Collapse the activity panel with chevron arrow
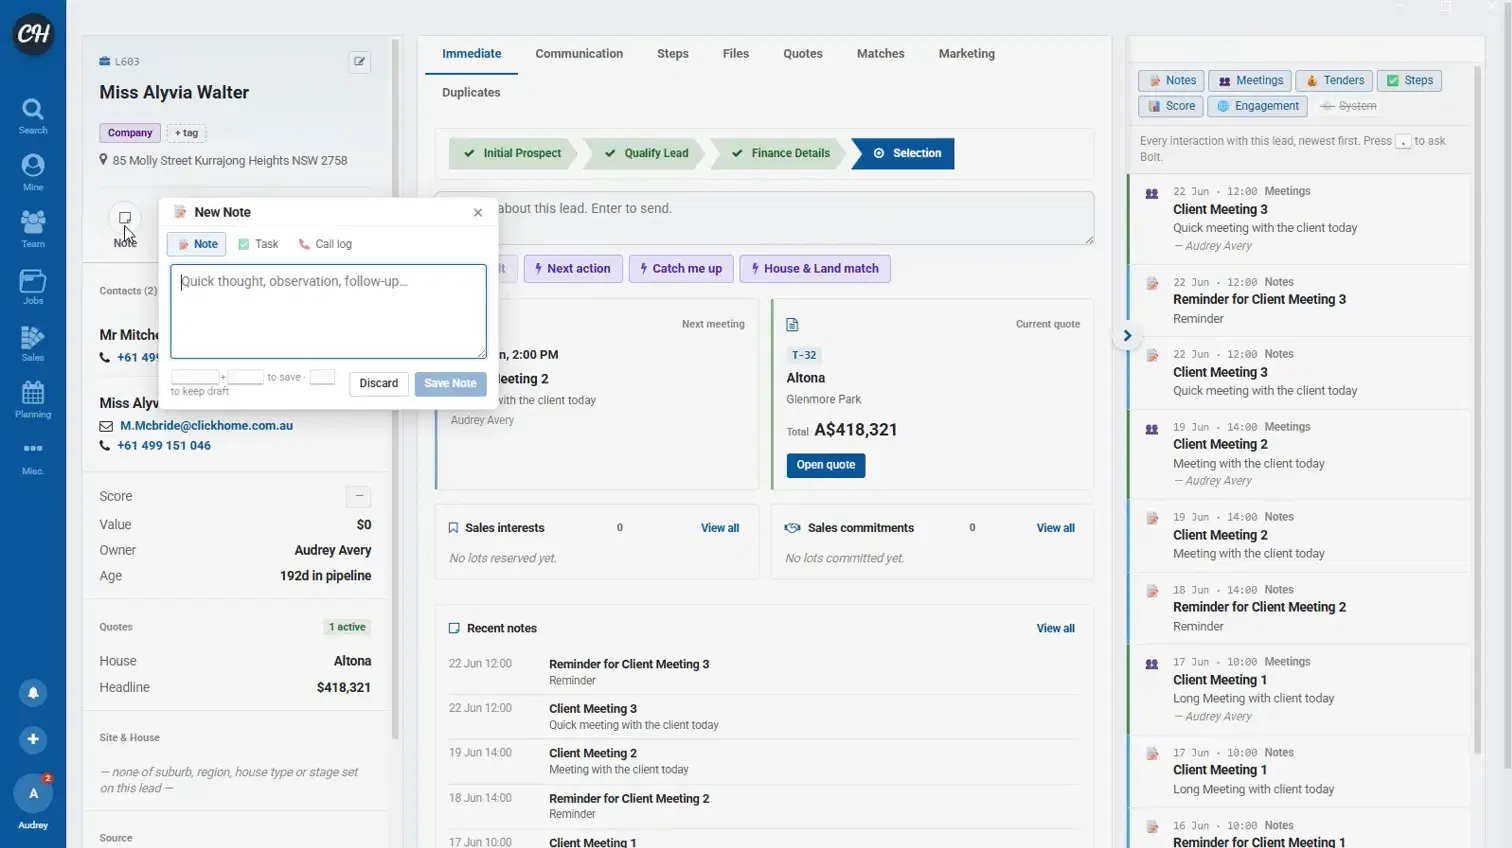 (1127, 336)
